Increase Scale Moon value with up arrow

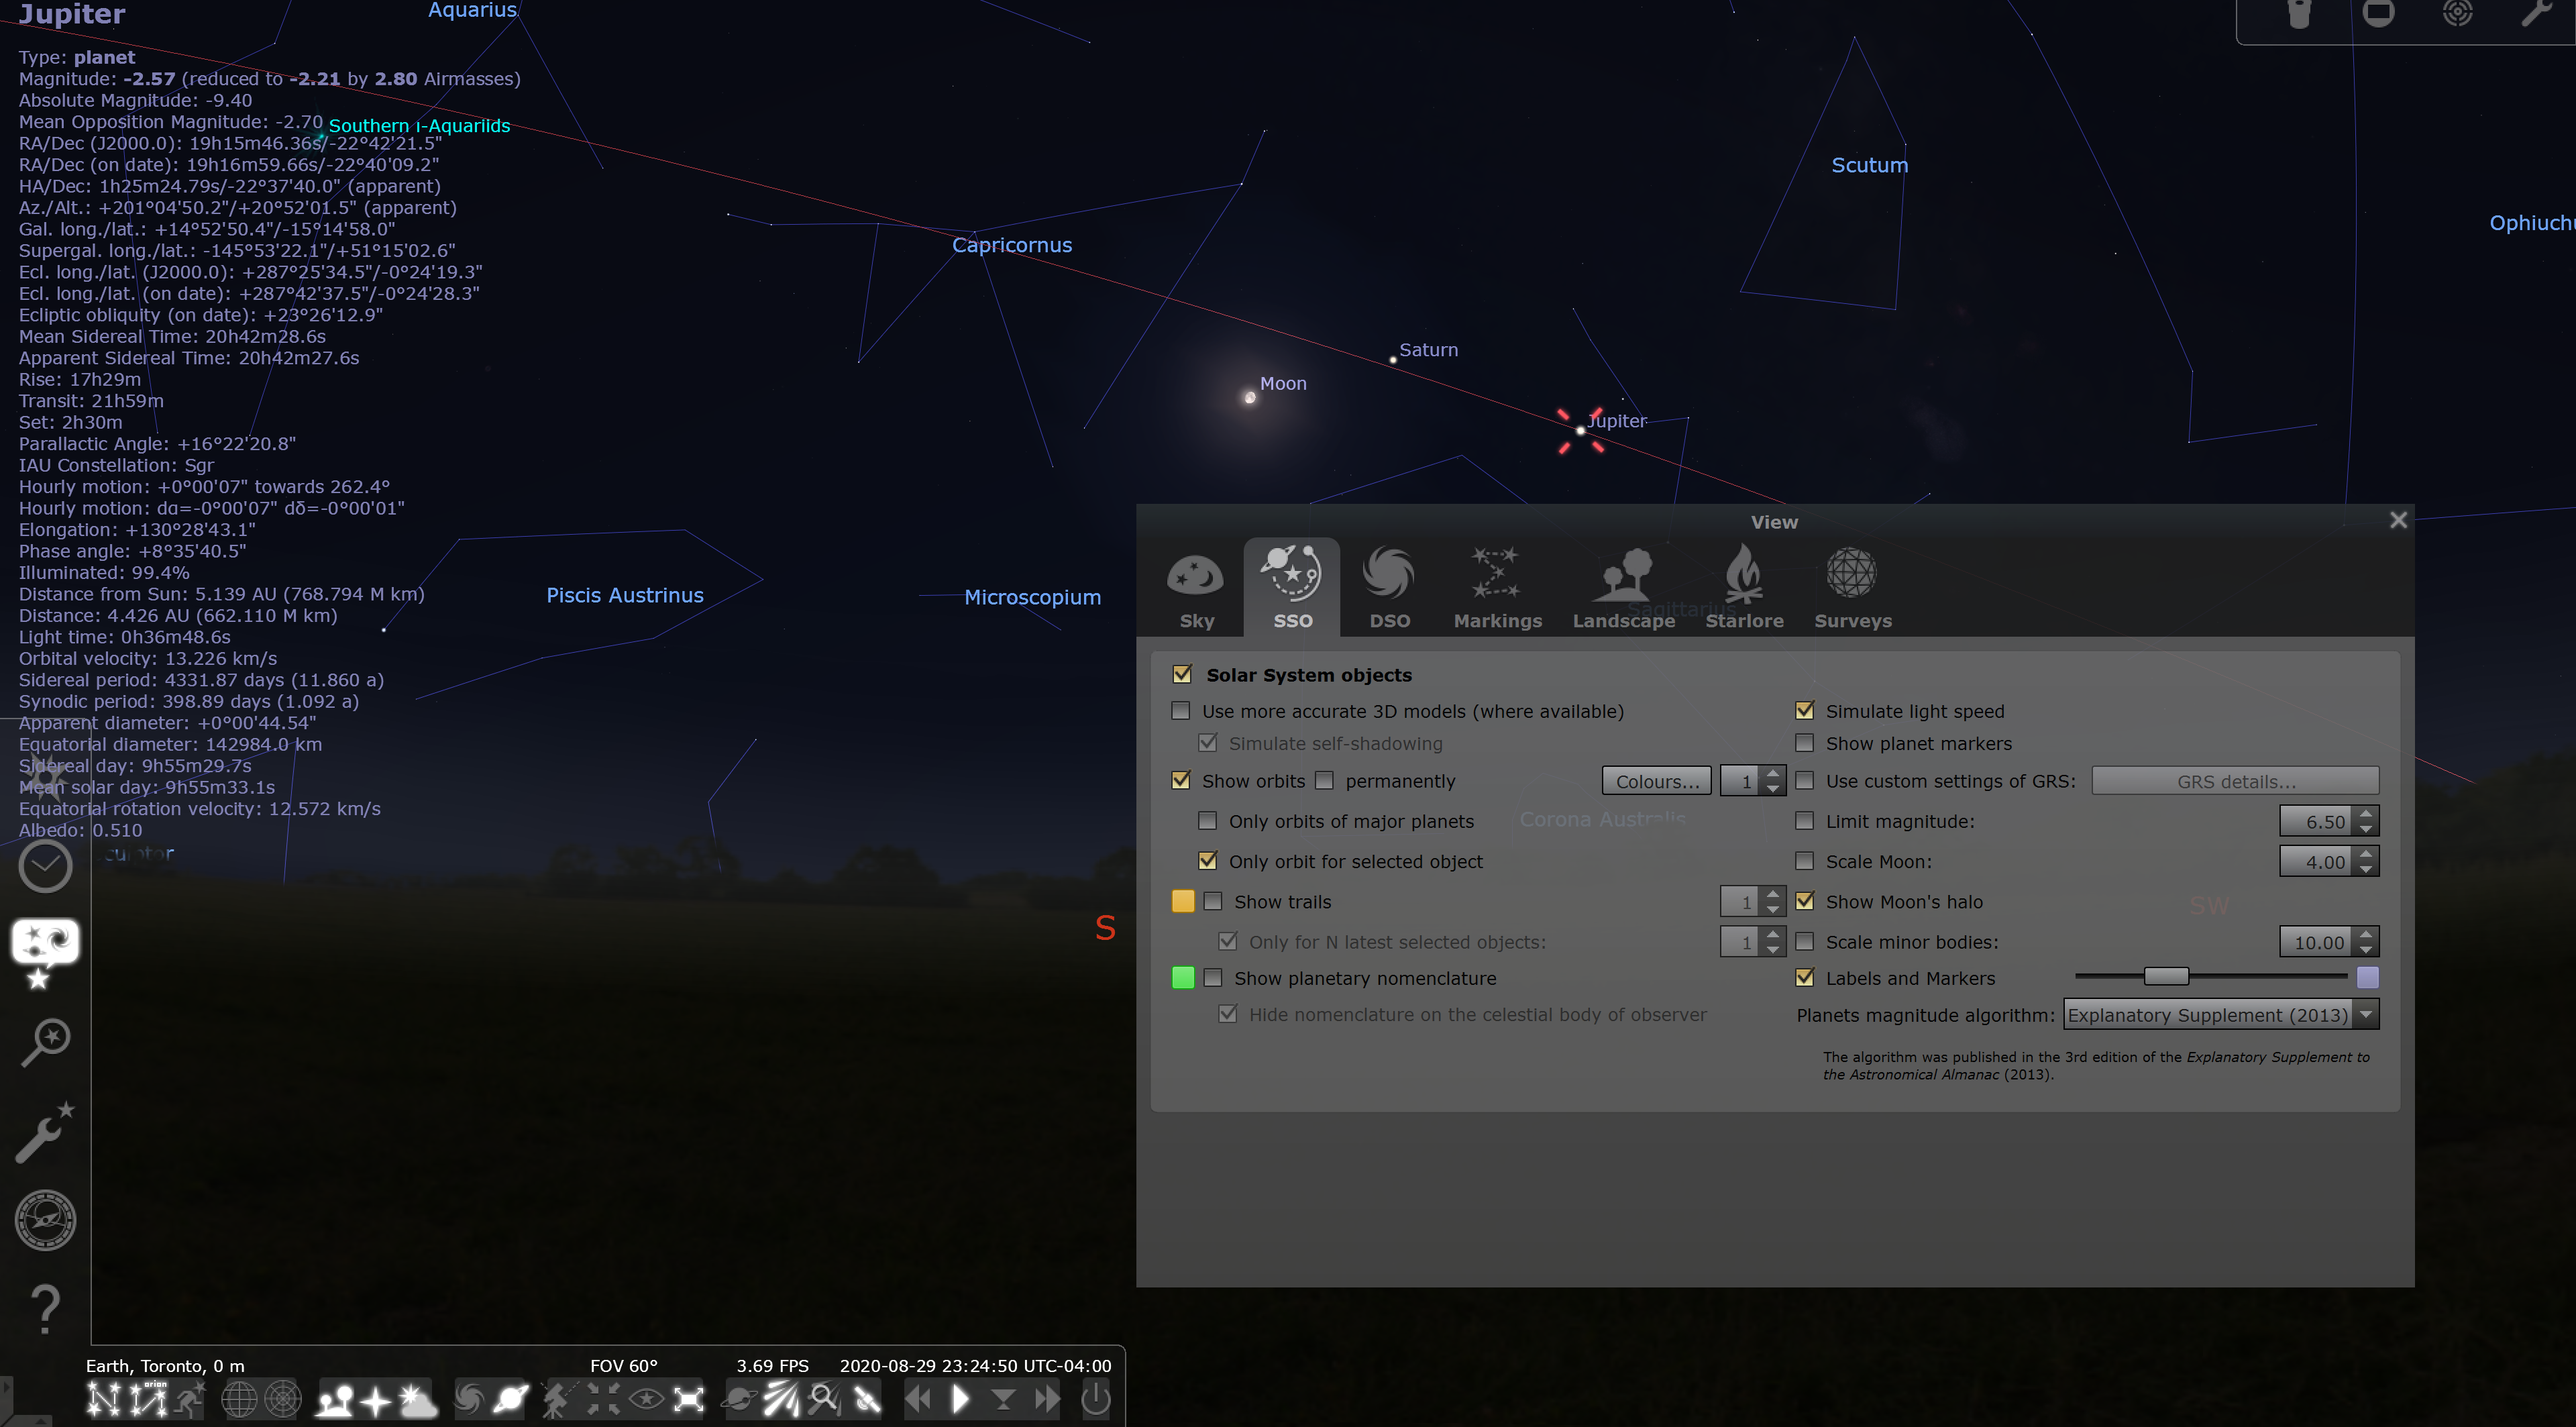(x=2365, y=853)
